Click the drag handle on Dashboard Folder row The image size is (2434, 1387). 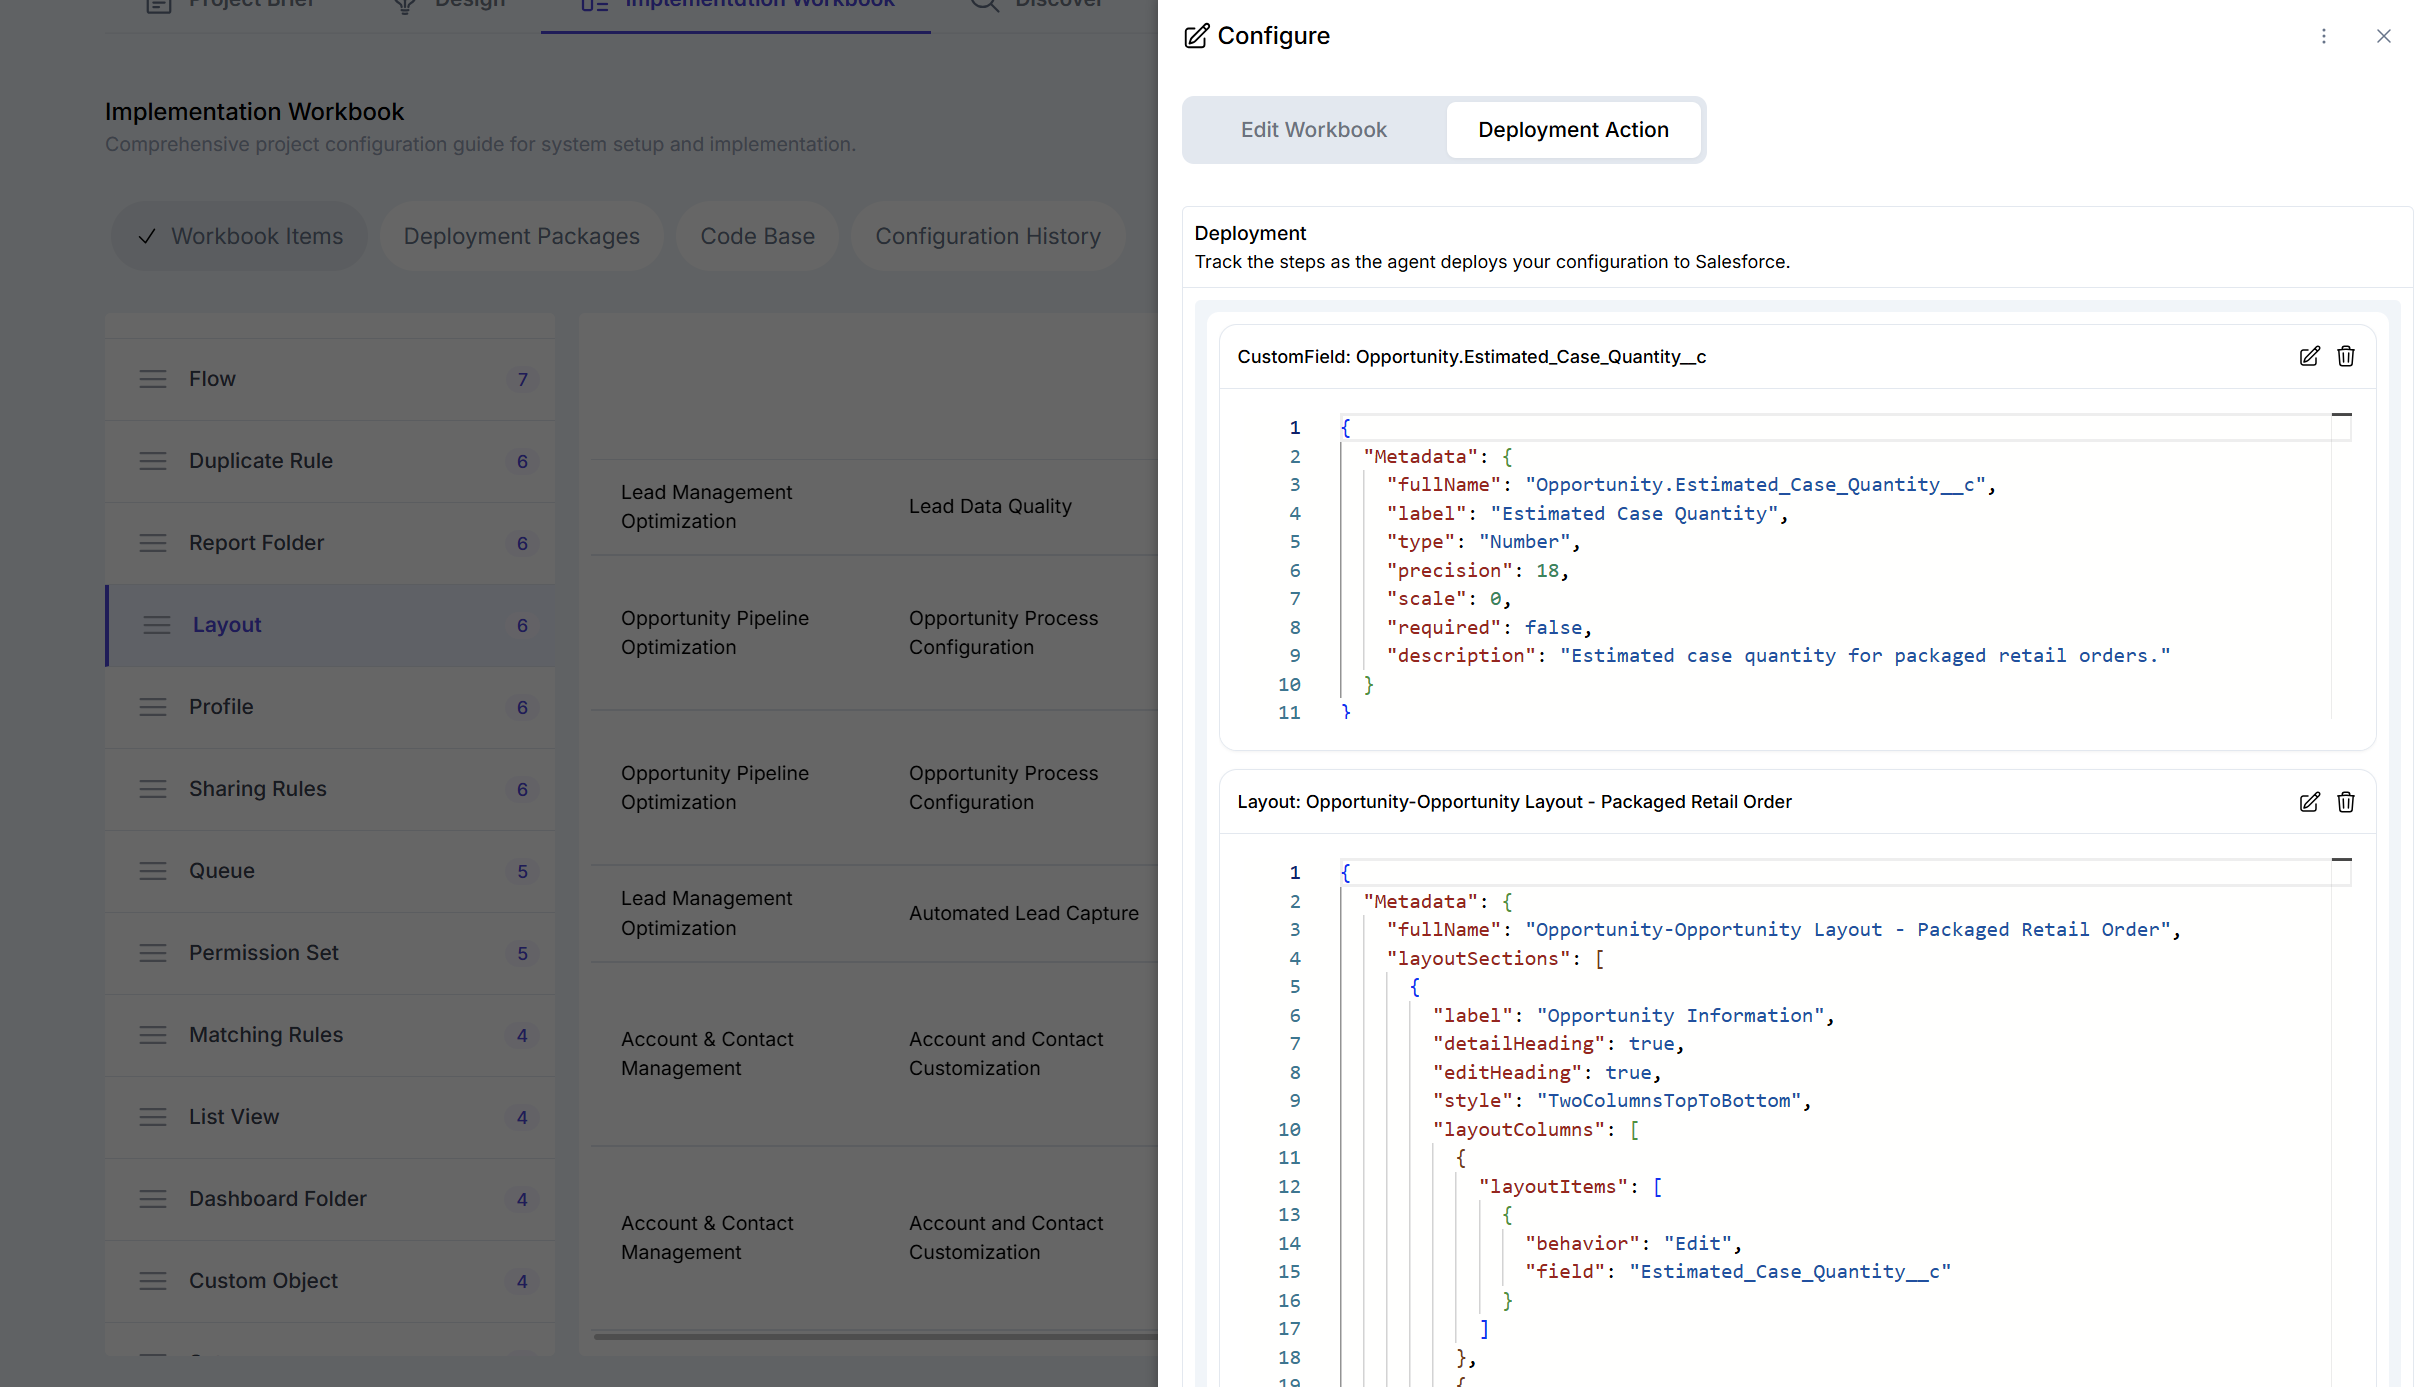[x=153, y=1199]
